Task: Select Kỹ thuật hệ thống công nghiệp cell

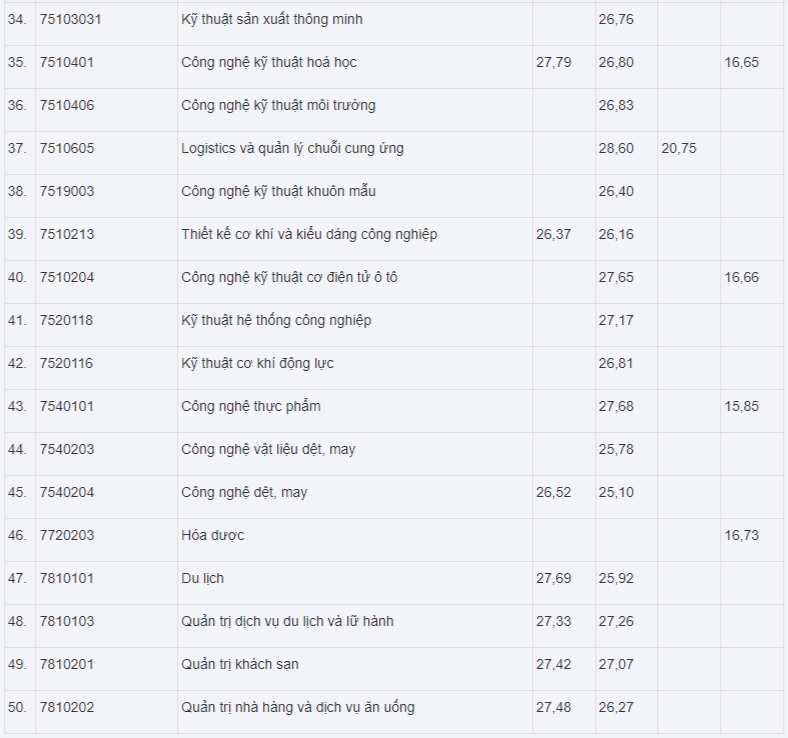Action: click(x=276, y=320)
